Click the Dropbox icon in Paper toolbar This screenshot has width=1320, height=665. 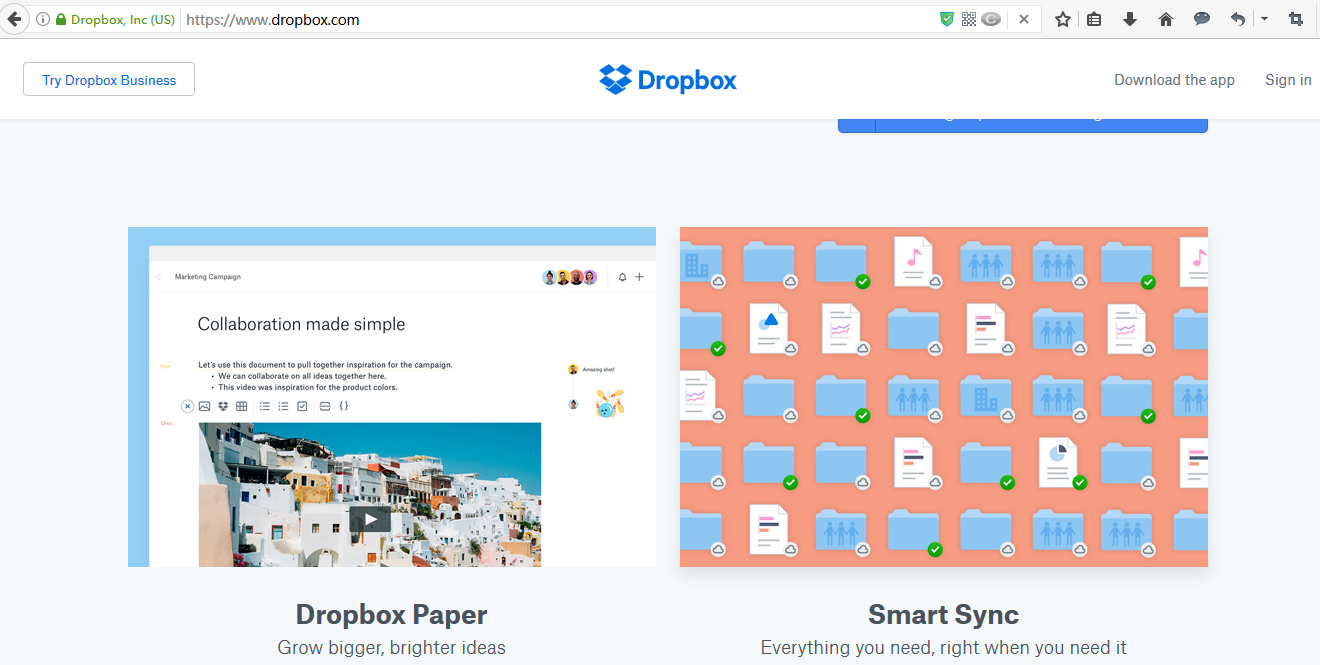[223, 406]
